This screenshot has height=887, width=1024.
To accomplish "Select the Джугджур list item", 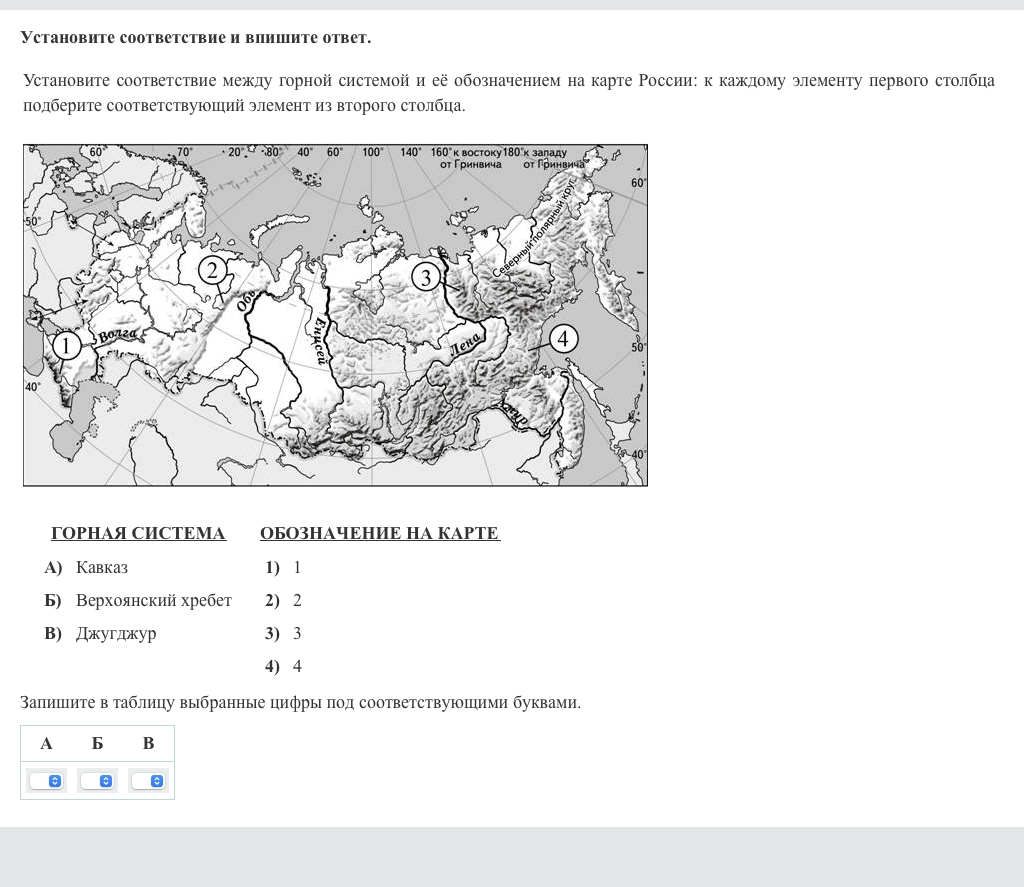I will 116,634.
